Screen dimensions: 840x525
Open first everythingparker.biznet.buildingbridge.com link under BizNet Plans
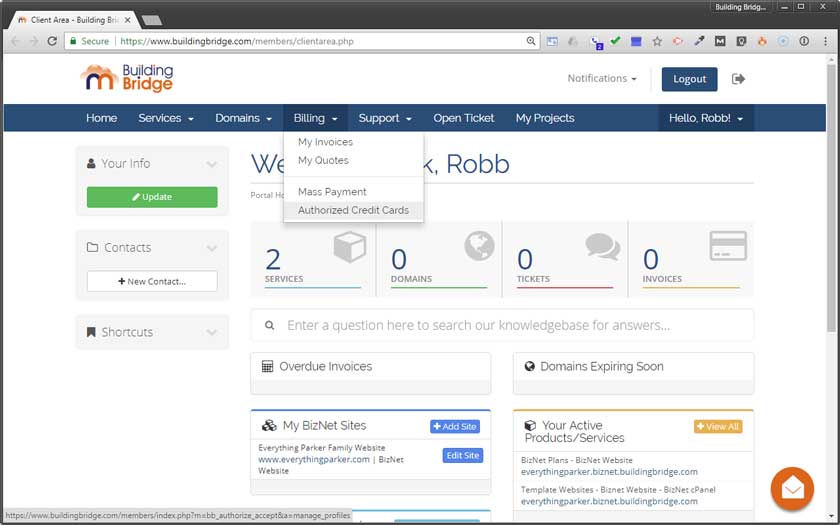609,472
